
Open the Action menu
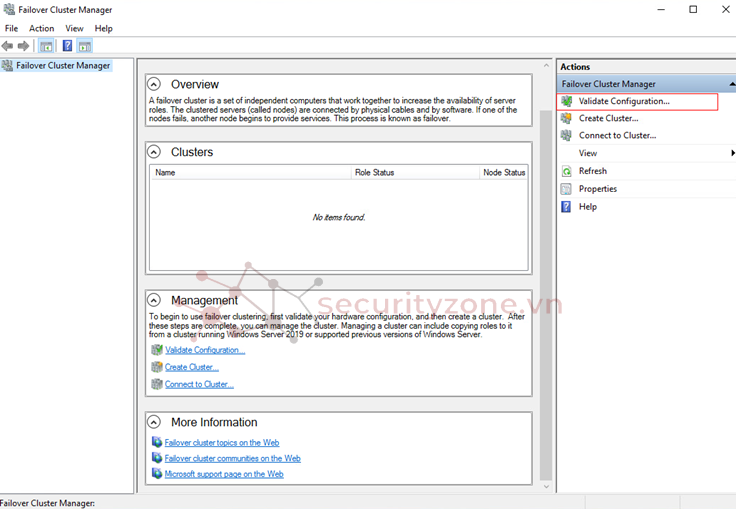click(x=41, y=29)
